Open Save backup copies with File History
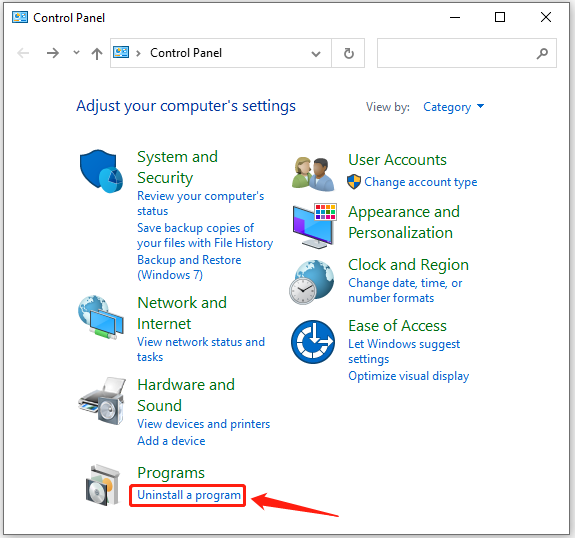This screenshot has height=538, width=575. [x=205, y=235]
